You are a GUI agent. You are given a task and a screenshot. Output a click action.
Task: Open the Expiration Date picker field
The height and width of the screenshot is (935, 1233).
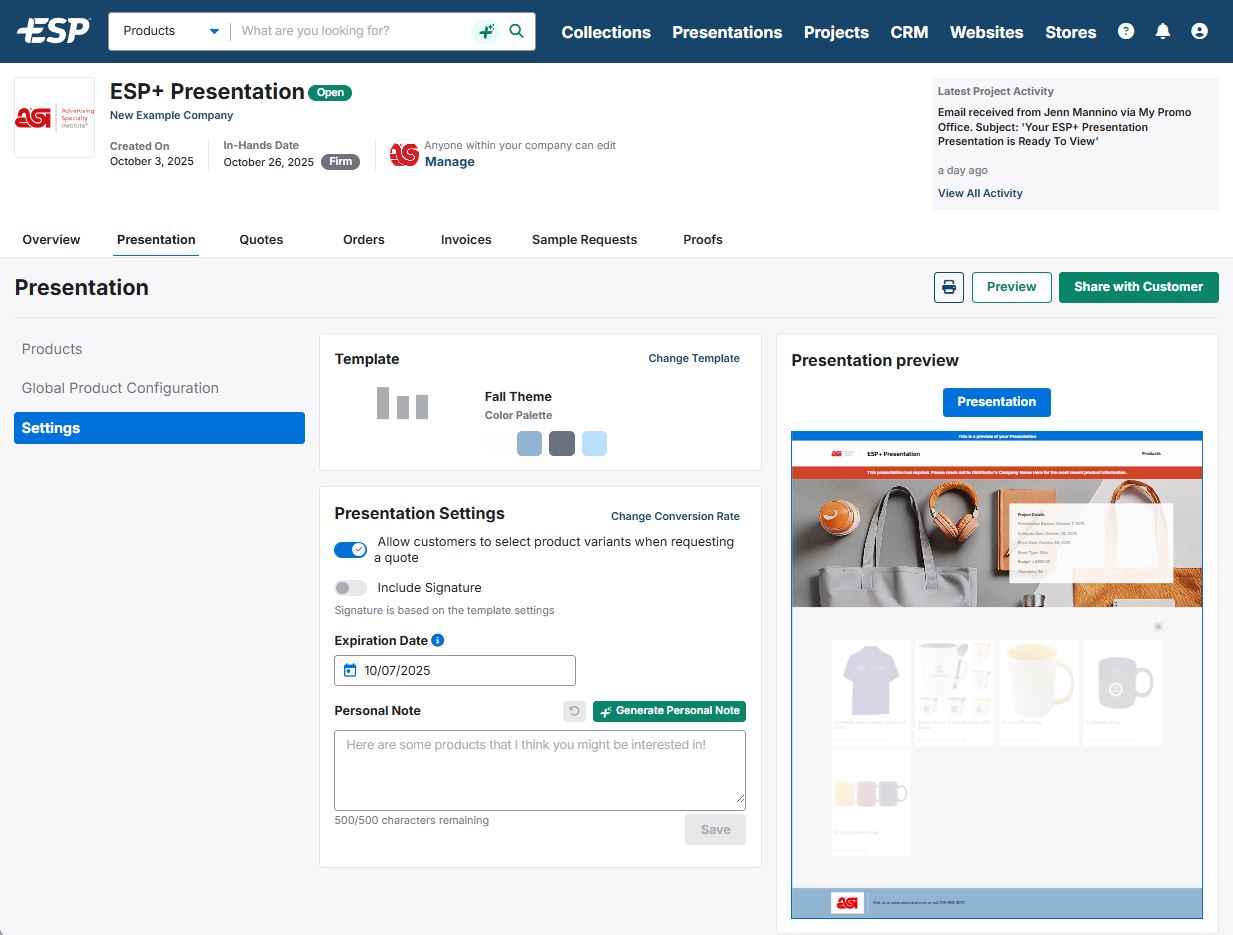(455, 670)
